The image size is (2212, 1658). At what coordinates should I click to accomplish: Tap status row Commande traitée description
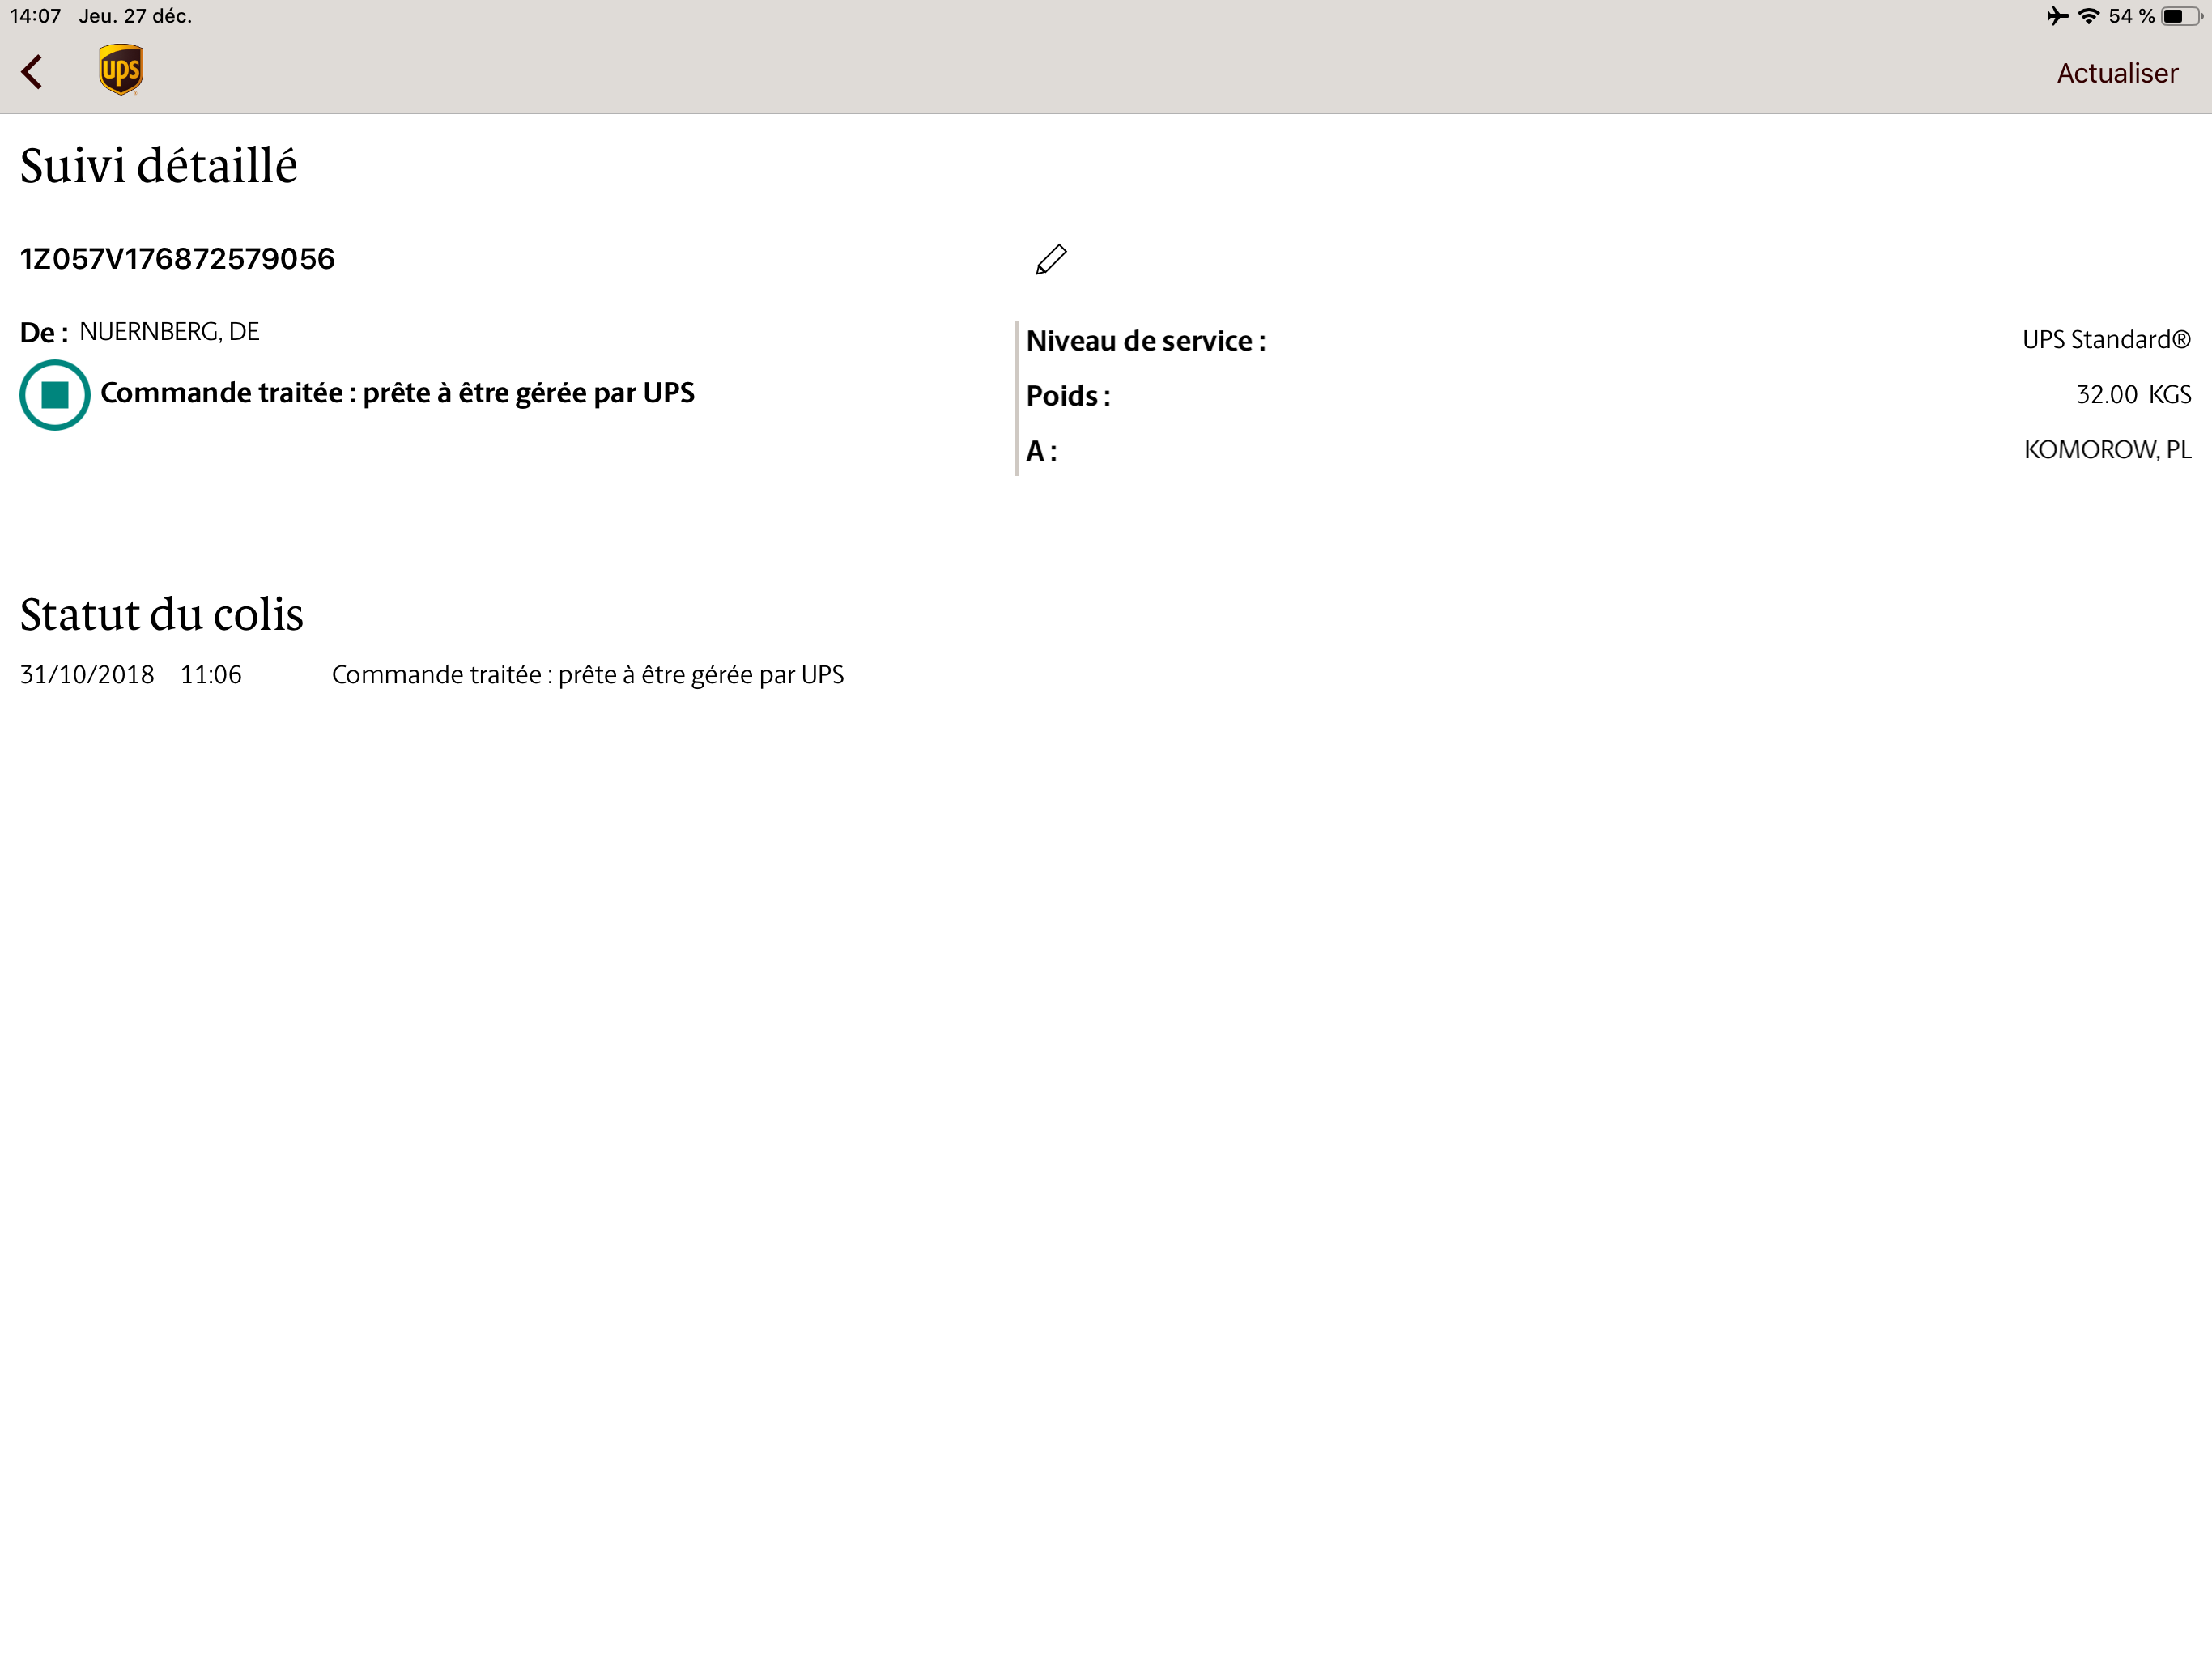click(588, 675)
